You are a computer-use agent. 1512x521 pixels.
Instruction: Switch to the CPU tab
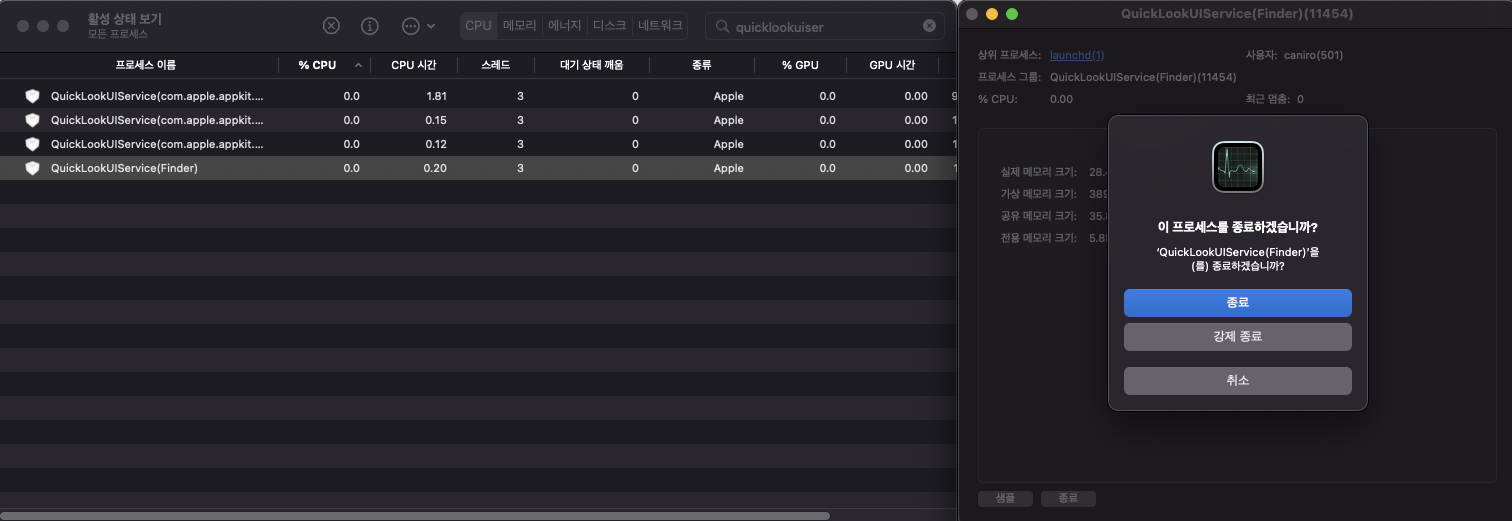[x=478, y=26]
